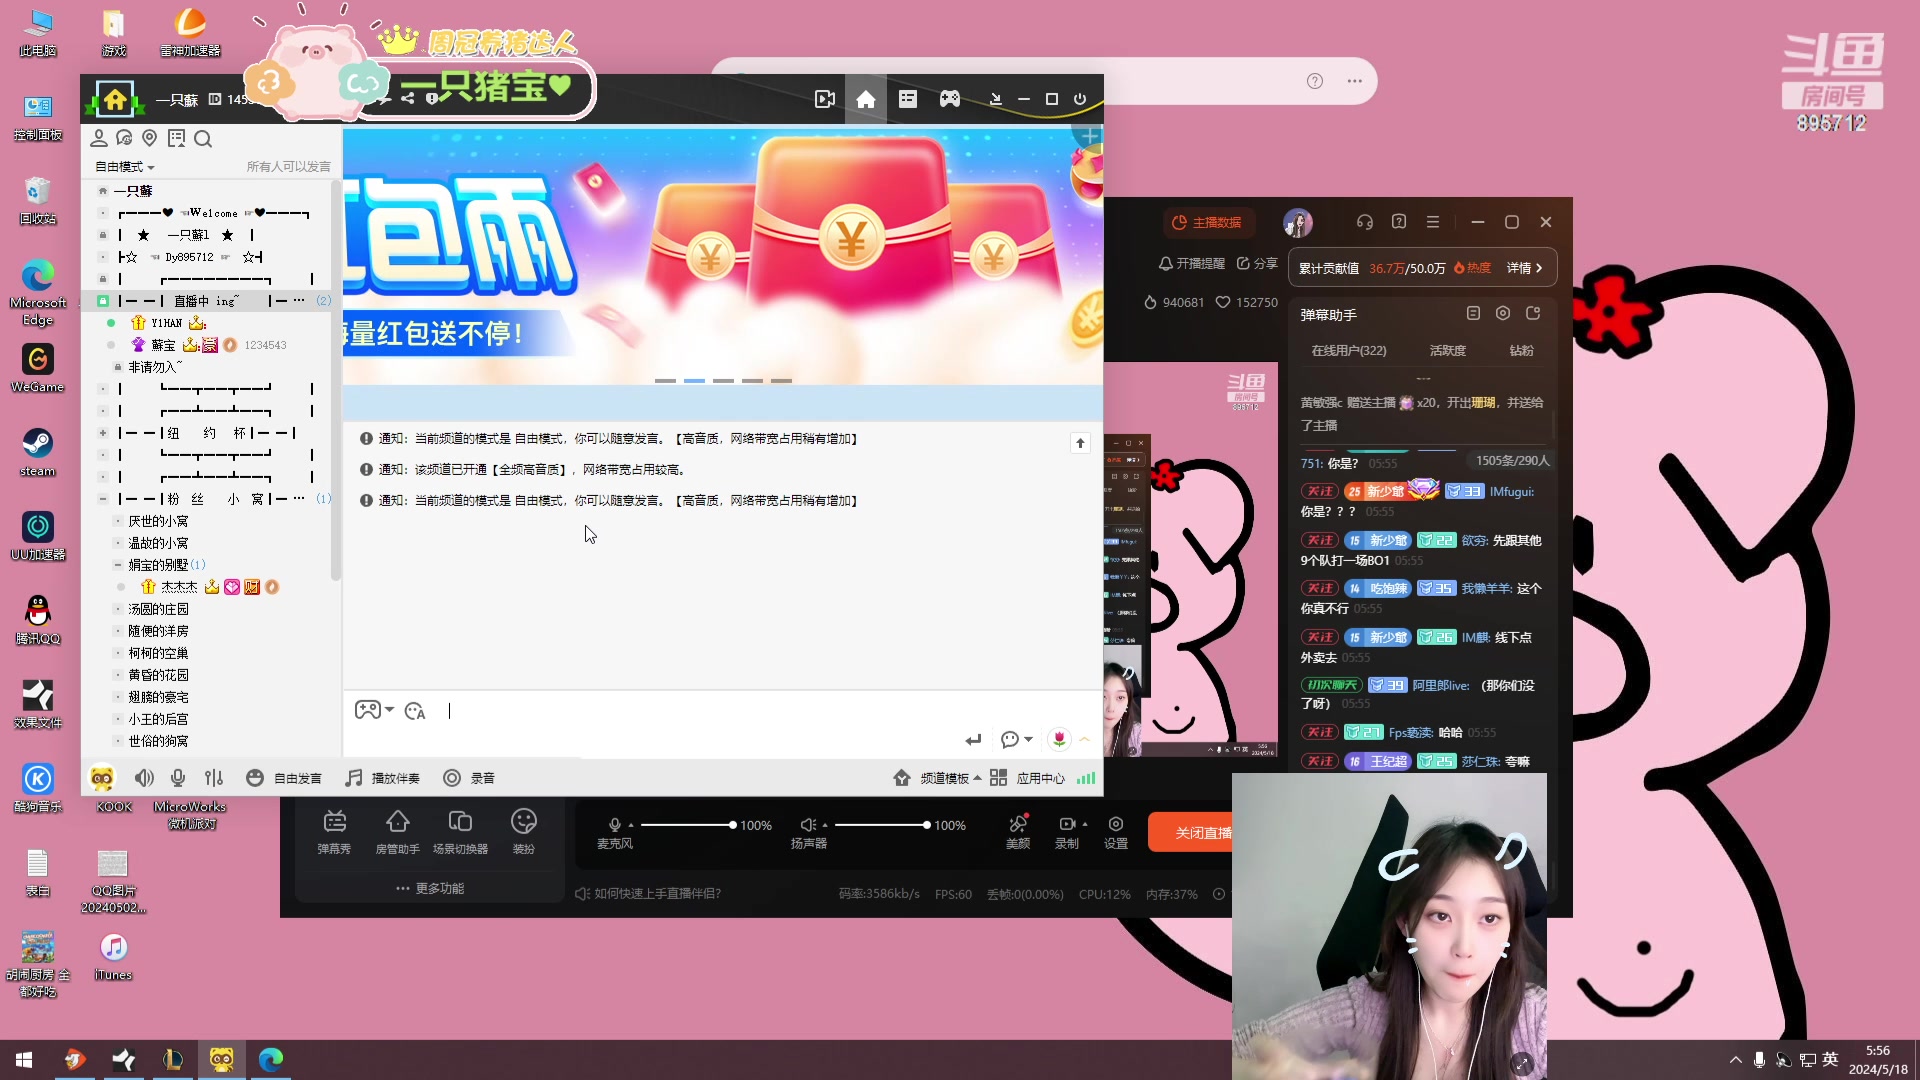The image size is (1920, 1080).
Task: Click 详情 link in contribution bar
Action: [1524, 268]
